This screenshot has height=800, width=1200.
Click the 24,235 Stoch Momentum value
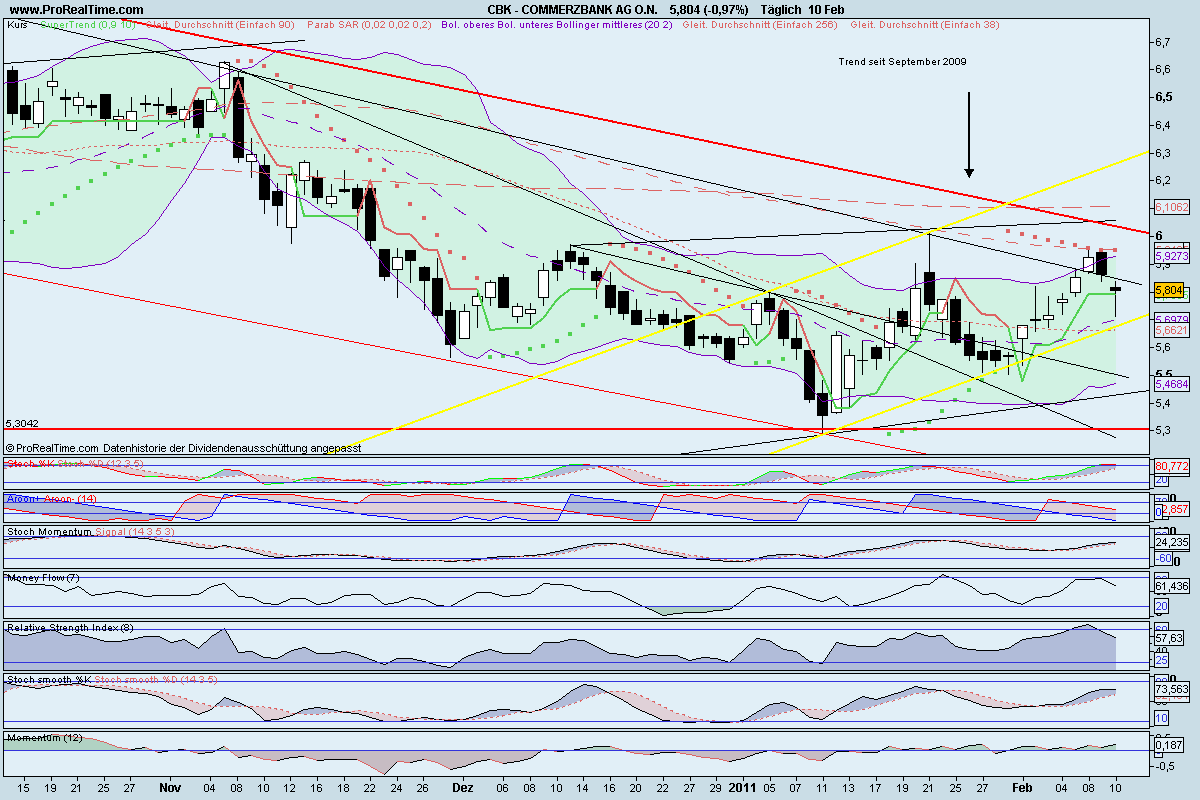coord(1171,543)
